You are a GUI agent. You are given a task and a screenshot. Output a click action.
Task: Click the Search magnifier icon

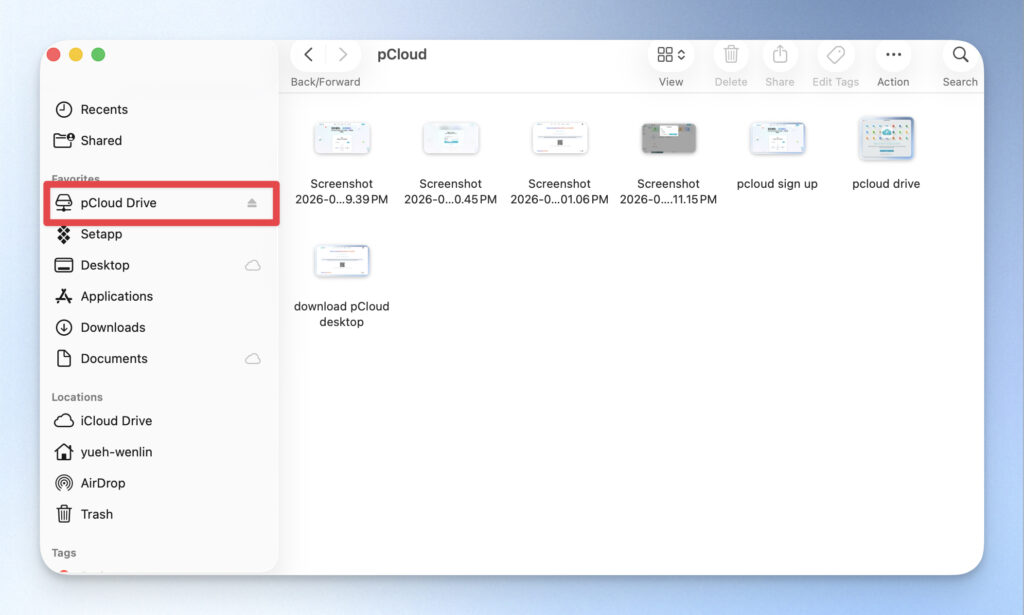tap(960, 55)
